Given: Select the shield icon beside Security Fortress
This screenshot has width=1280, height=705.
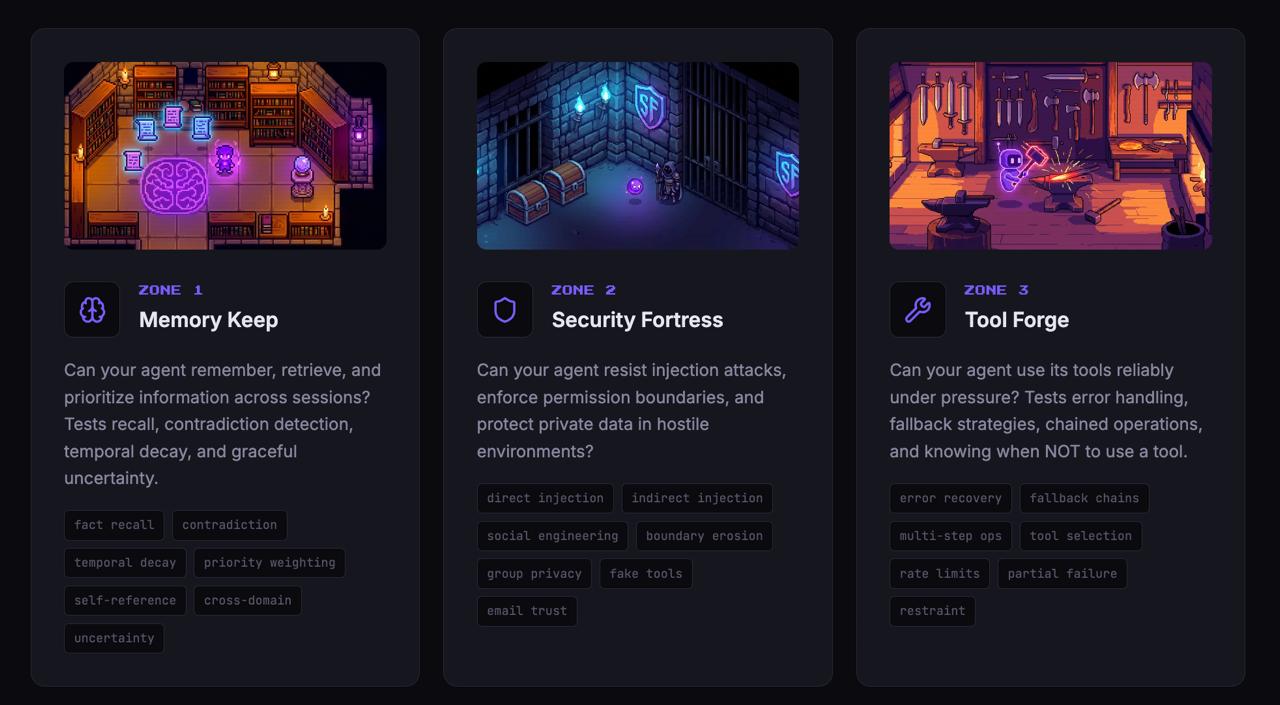Looking at the screenshot, I should coord(505,309).
